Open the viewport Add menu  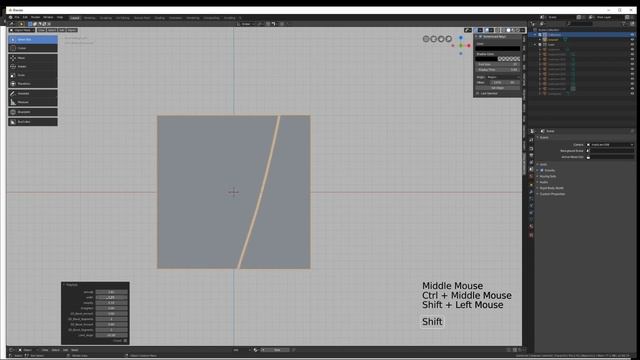point(62,30)
